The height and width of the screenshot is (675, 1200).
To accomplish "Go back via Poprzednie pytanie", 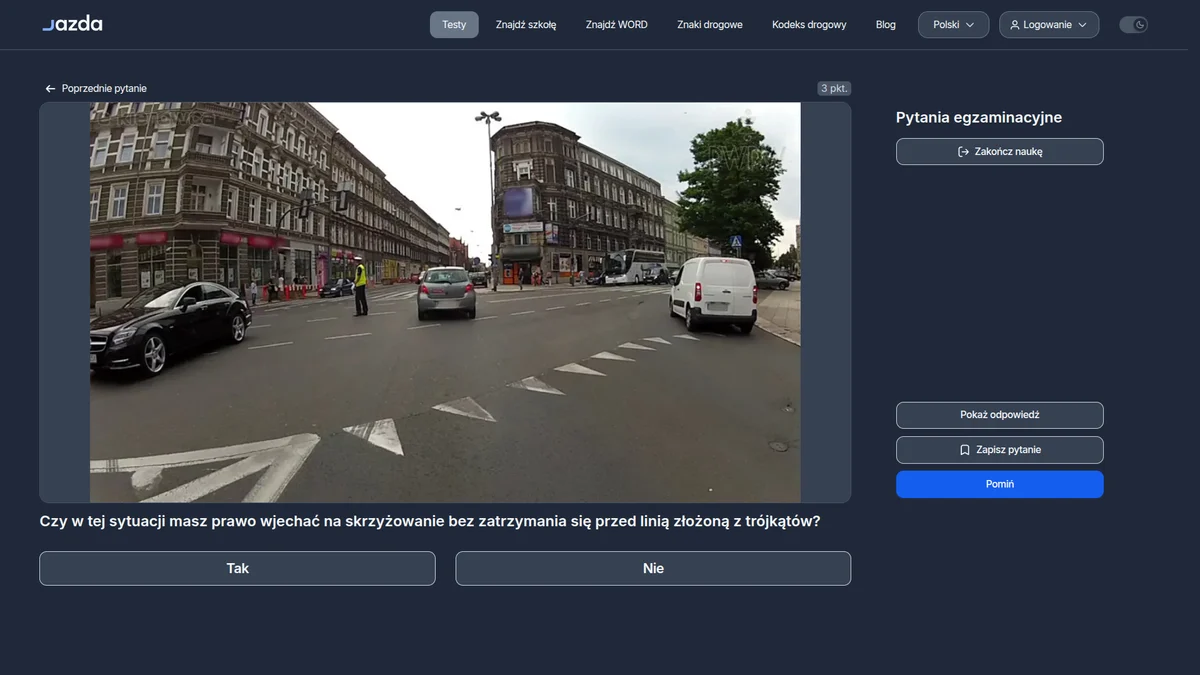I will coord(96,89).
